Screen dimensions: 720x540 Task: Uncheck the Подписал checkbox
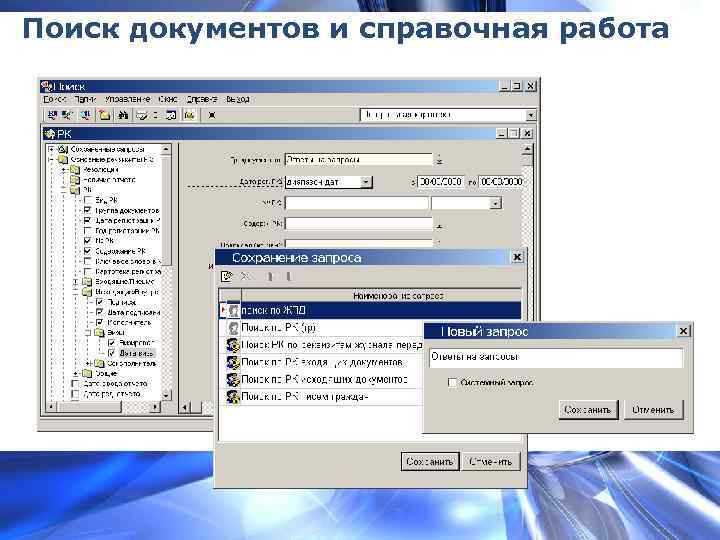(99, 302)
